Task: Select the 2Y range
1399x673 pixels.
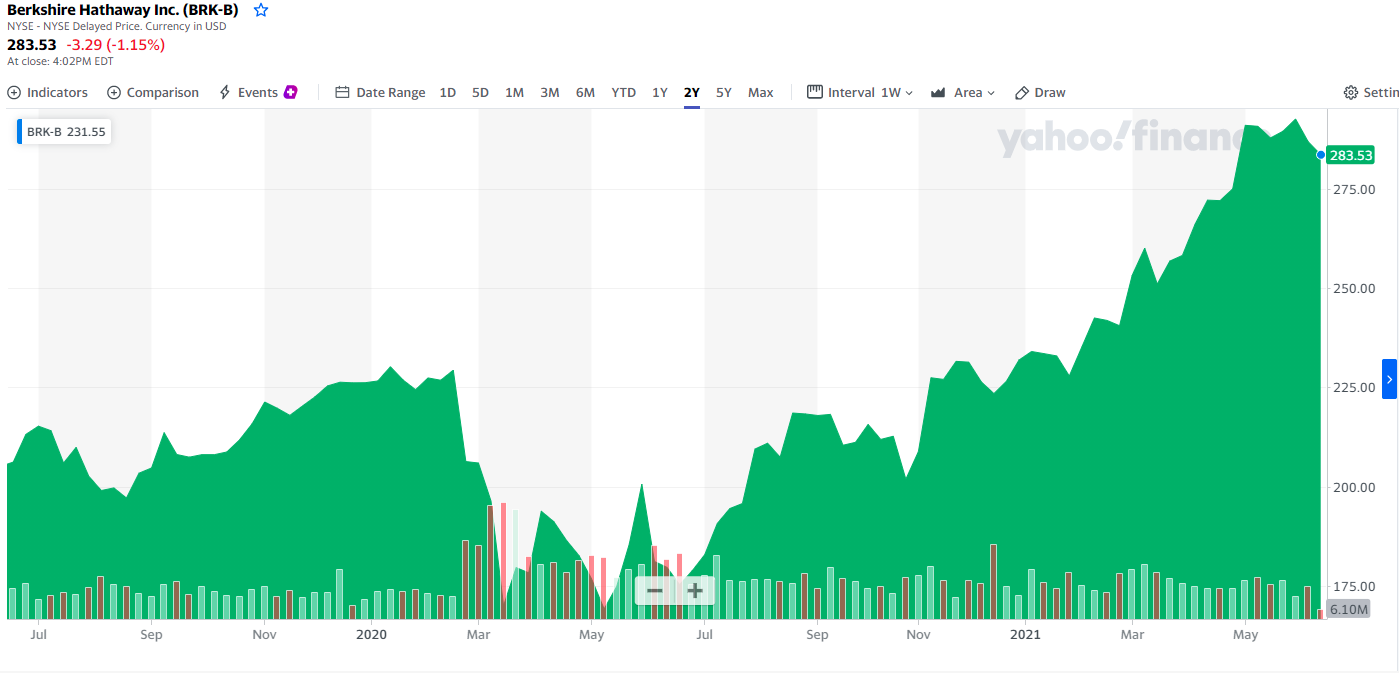Action: click(x=692, y=92)
